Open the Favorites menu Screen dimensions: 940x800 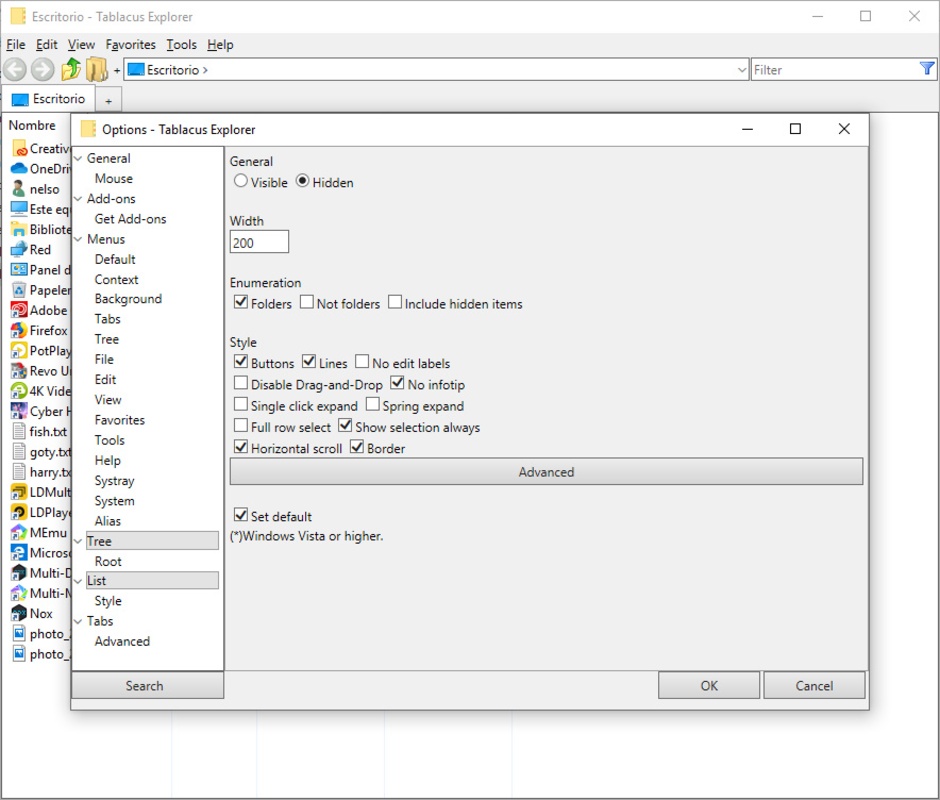[x=131, y=45]
